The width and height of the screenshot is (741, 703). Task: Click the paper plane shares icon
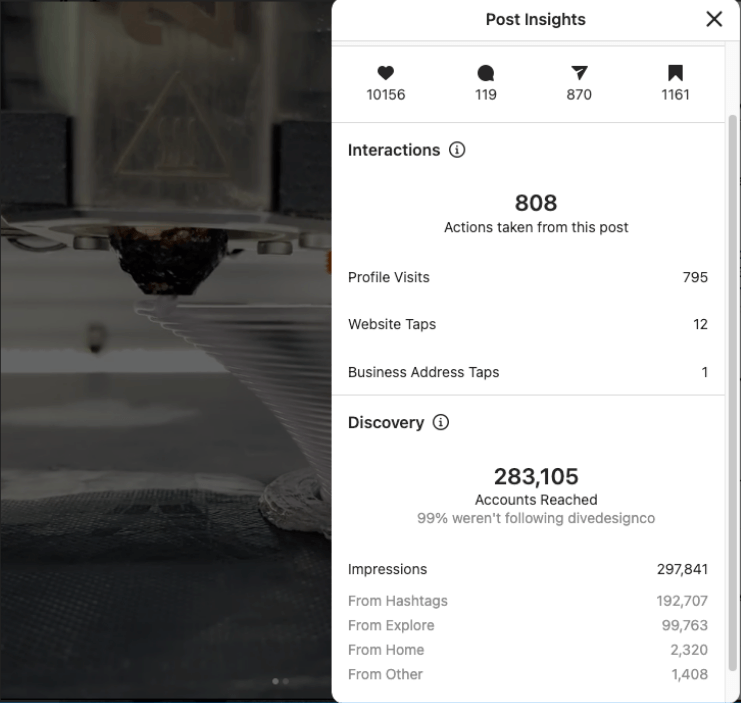pos(579,73)
